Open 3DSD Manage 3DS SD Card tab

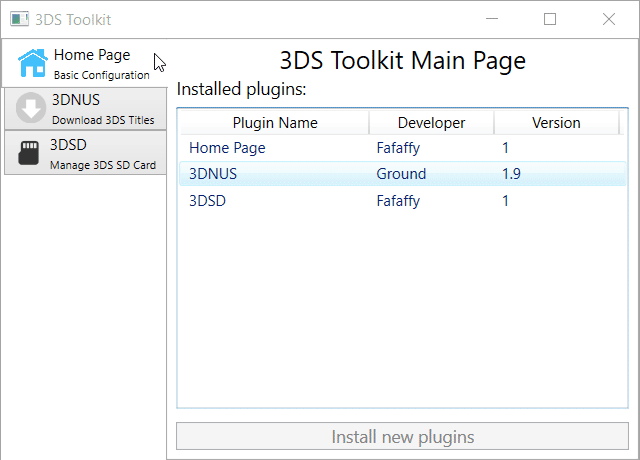point(85,153)
